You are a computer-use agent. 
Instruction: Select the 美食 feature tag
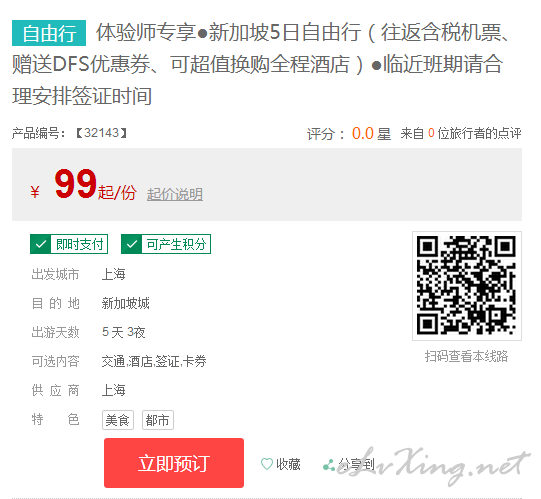[118, 420]
